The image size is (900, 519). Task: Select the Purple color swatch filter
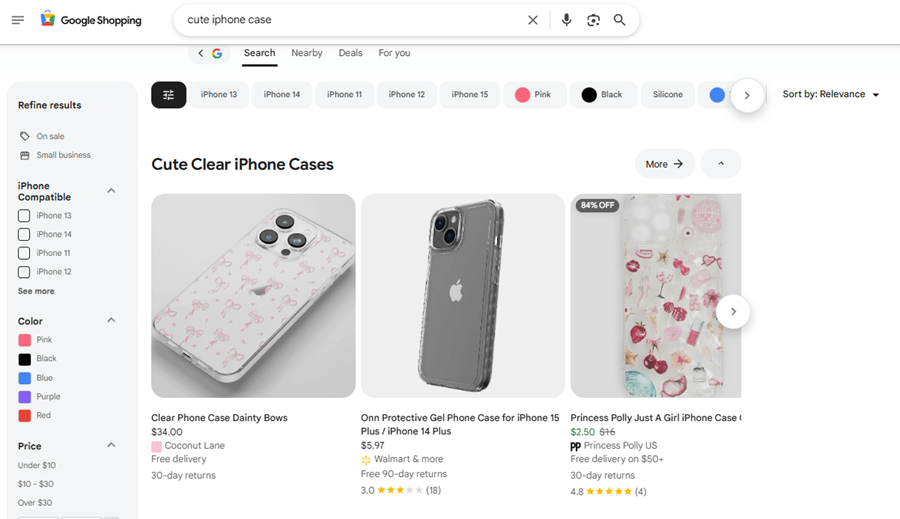(25, 397)
